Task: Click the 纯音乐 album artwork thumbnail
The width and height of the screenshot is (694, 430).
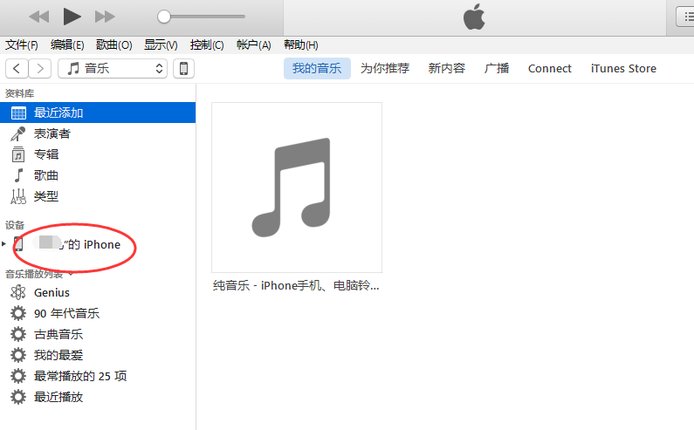Action: click(297, 187)
